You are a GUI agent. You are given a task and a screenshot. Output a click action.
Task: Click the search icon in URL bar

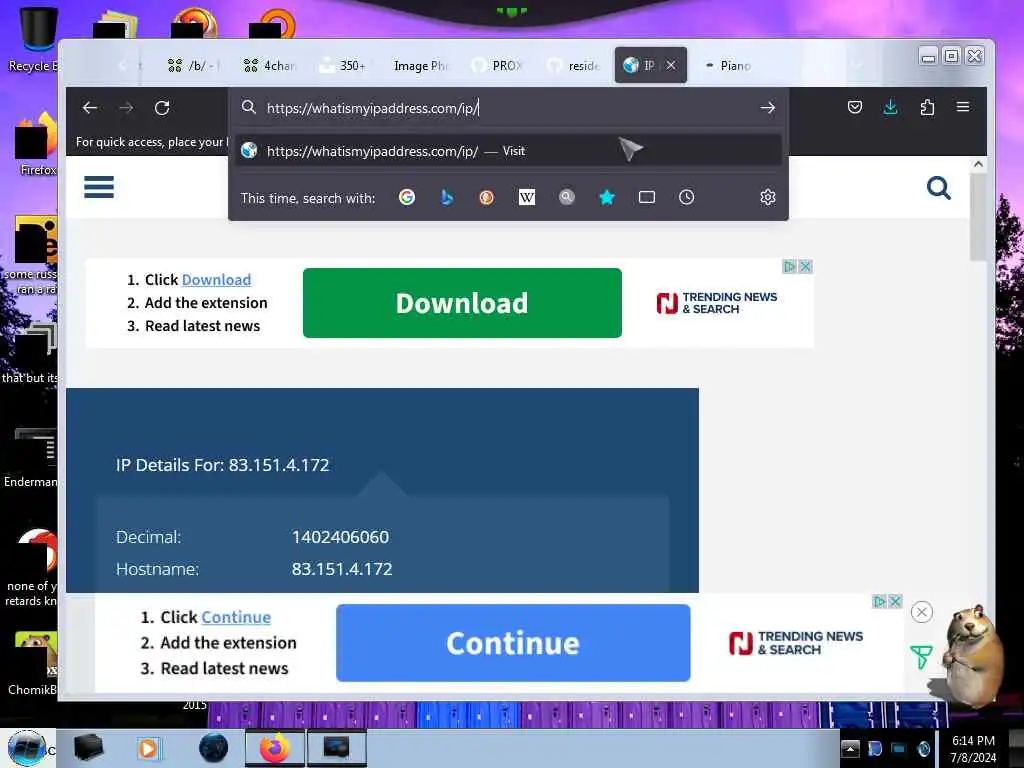[249, 107]
